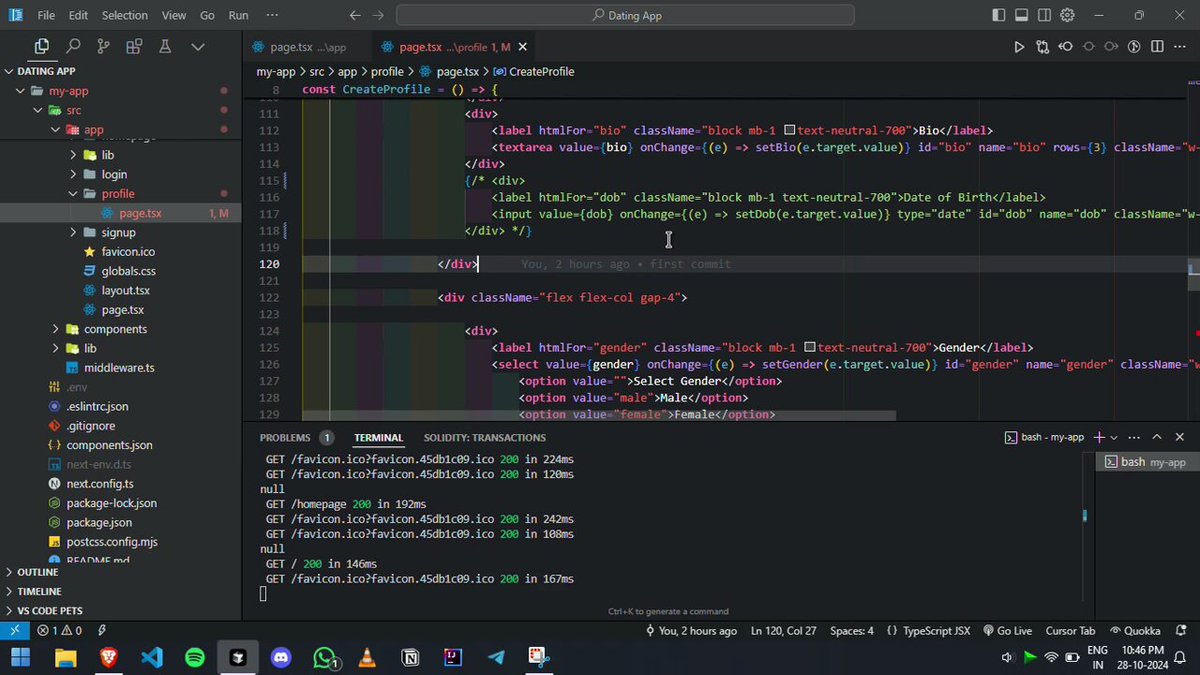
Task: Collapse the my-app folder
Action: 120,91
